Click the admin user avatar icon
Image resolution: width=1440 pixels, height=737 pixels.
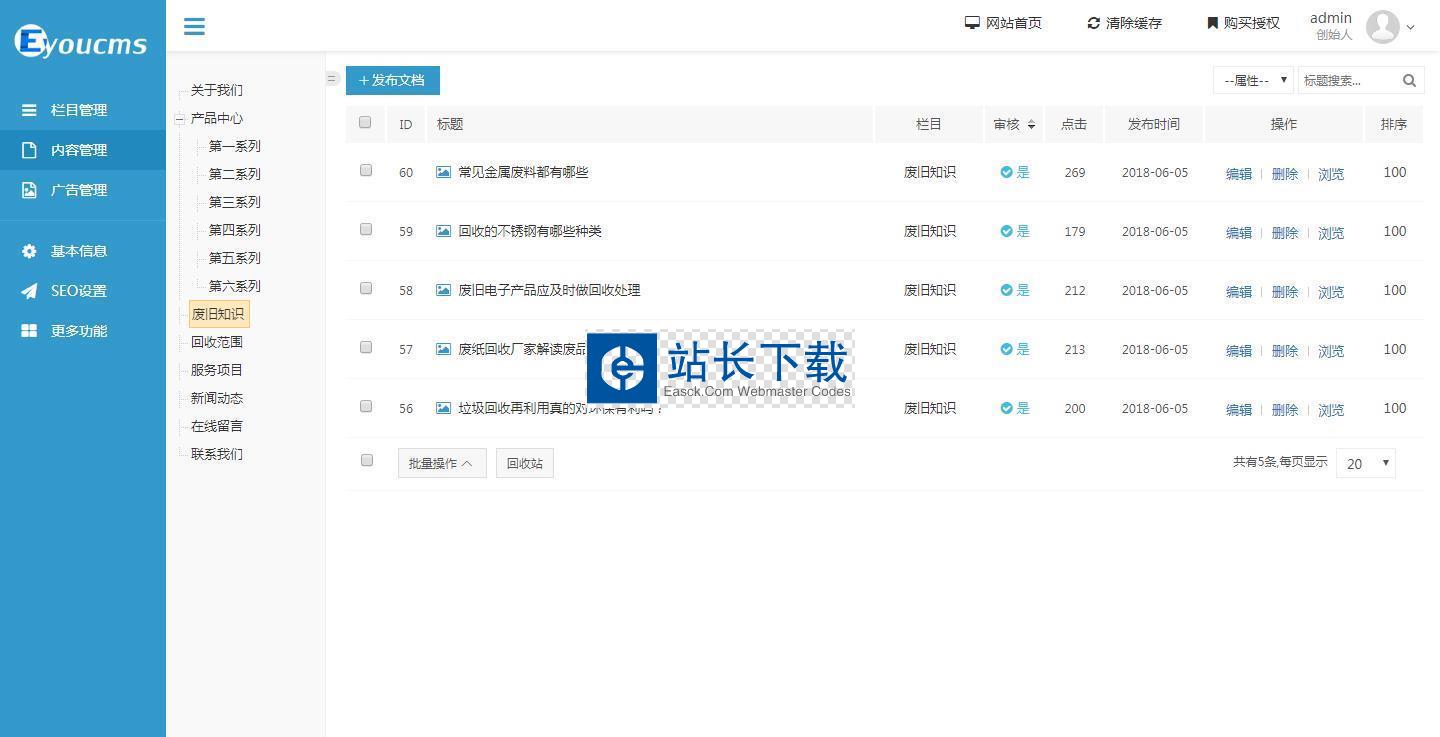pos(1382,26)
